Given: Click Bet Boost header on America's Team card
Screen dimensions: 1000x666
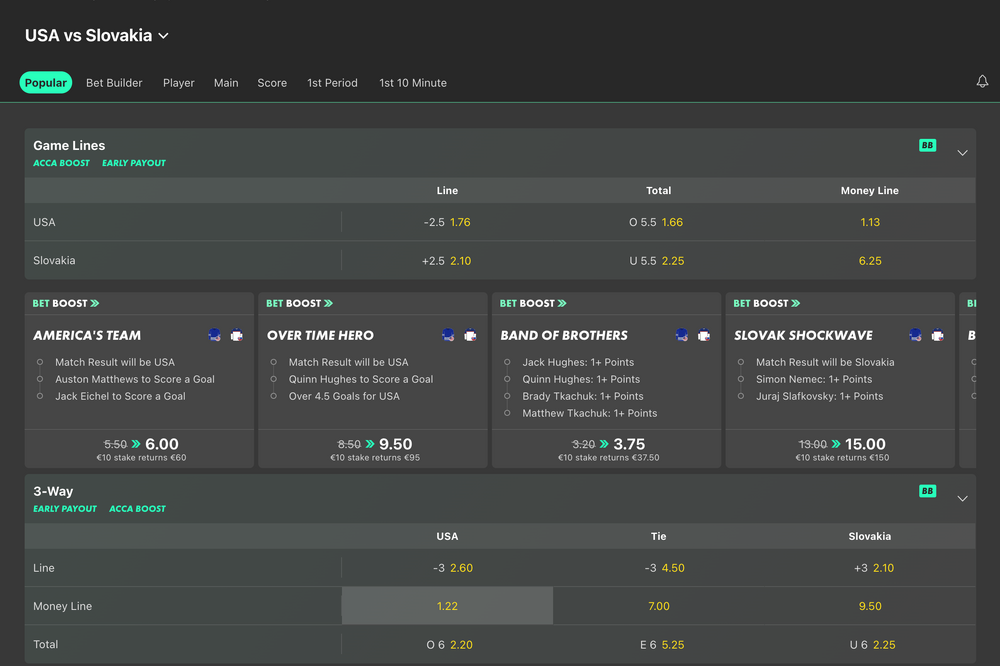Looking at the screenshot, I should pyautogui.click(x=66, y=304).
